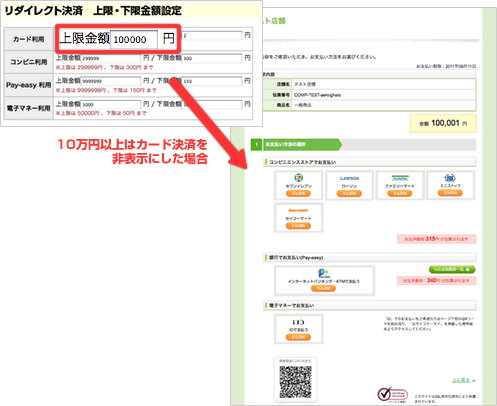Click the convenience store lower limit field 300
The width and height of the screenshot is (497, 406).
pos(212,58)
